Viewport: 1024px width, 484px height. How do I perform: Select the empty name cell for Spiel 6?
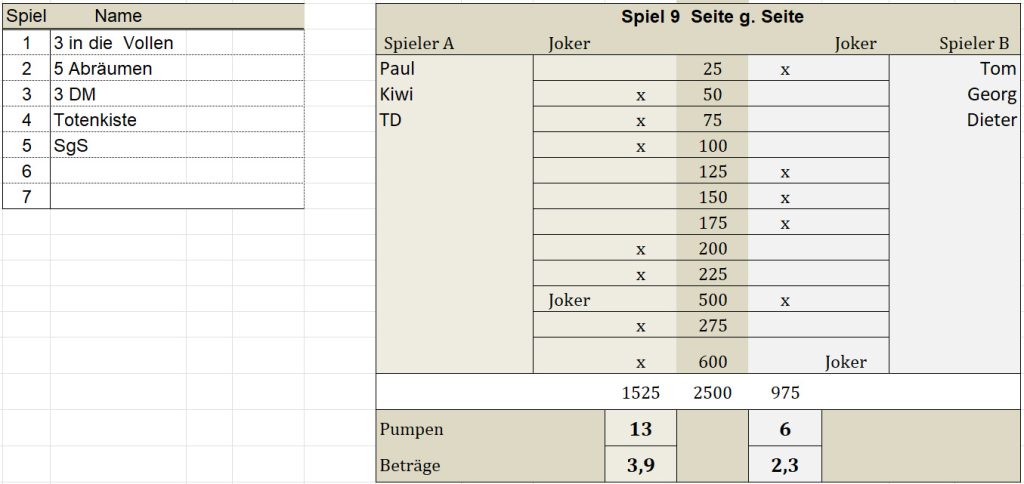pyautogui.click(x=177, y=170)
